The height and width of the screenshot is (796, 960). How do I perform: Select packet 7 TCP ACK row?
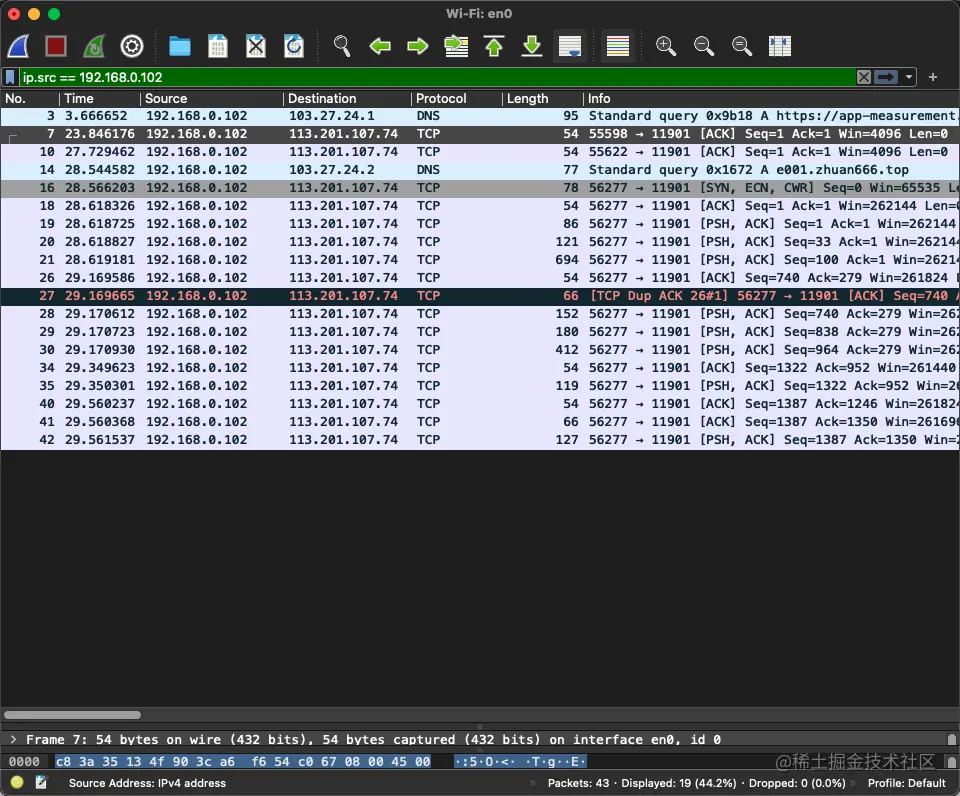coord(480,134)
